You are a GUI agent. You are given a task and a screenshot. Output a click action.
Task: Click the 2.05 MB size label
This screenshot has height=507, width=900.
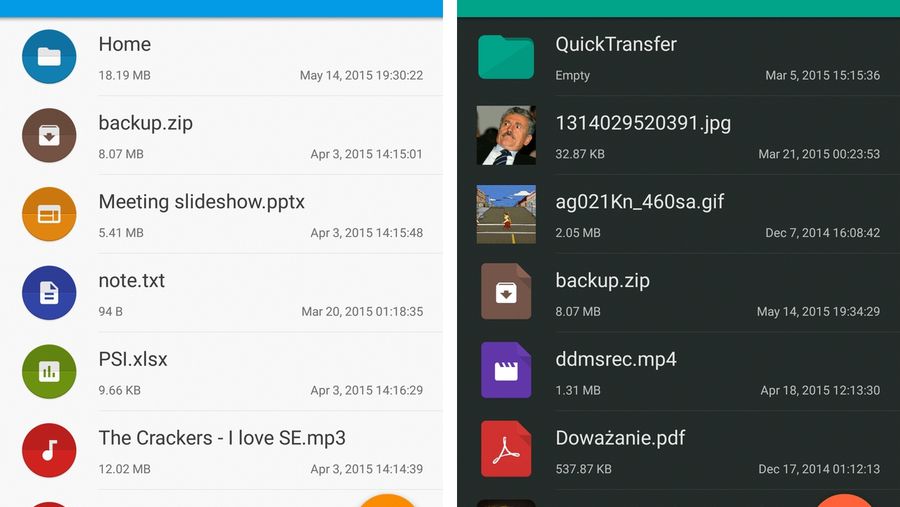(577, 233)
